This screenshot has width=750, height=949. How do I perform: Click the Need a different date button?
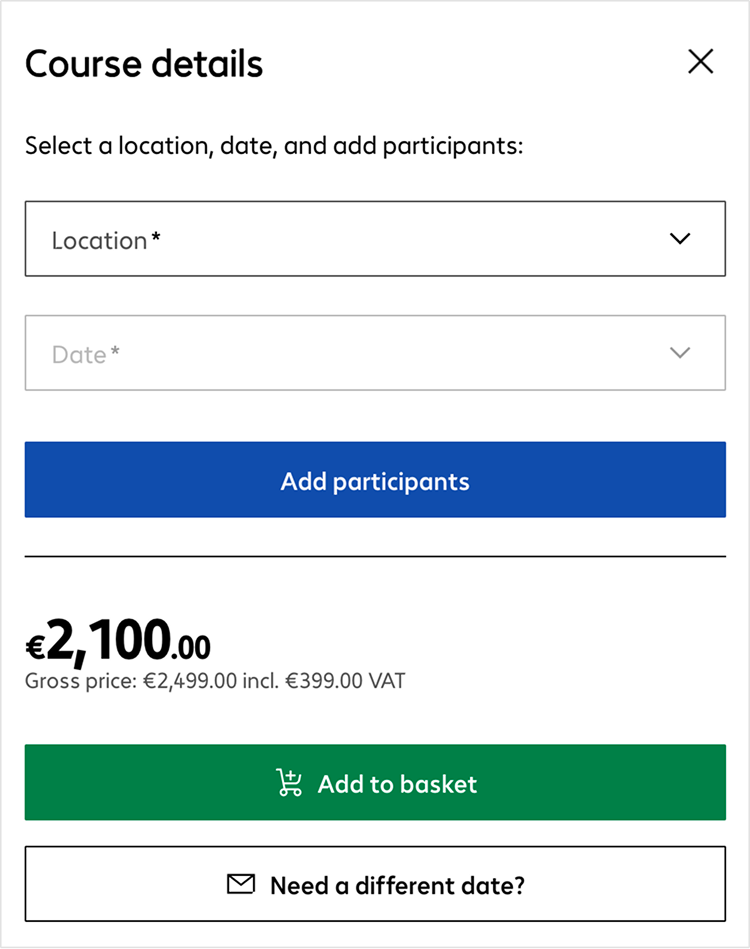point(375,884)
